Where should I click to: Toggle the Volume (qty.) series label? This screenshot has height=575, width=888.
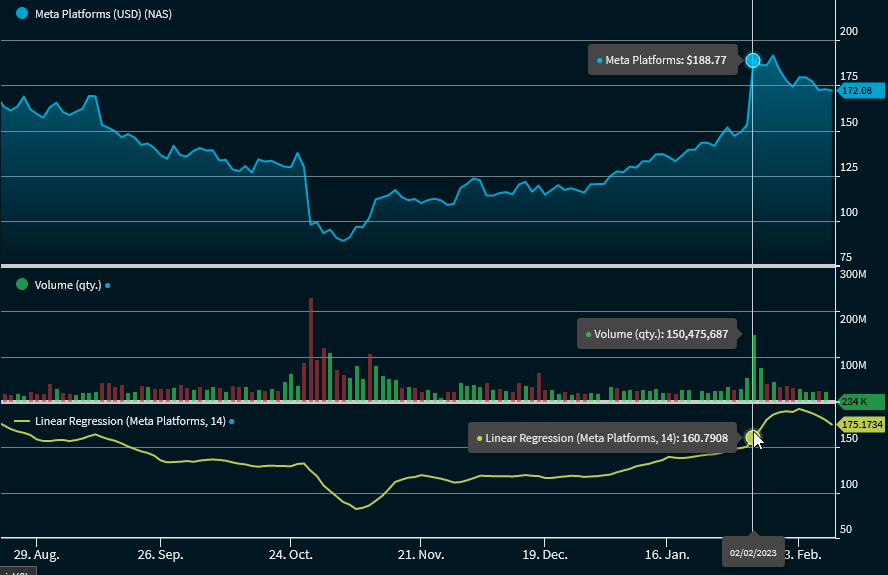[67, 285]
